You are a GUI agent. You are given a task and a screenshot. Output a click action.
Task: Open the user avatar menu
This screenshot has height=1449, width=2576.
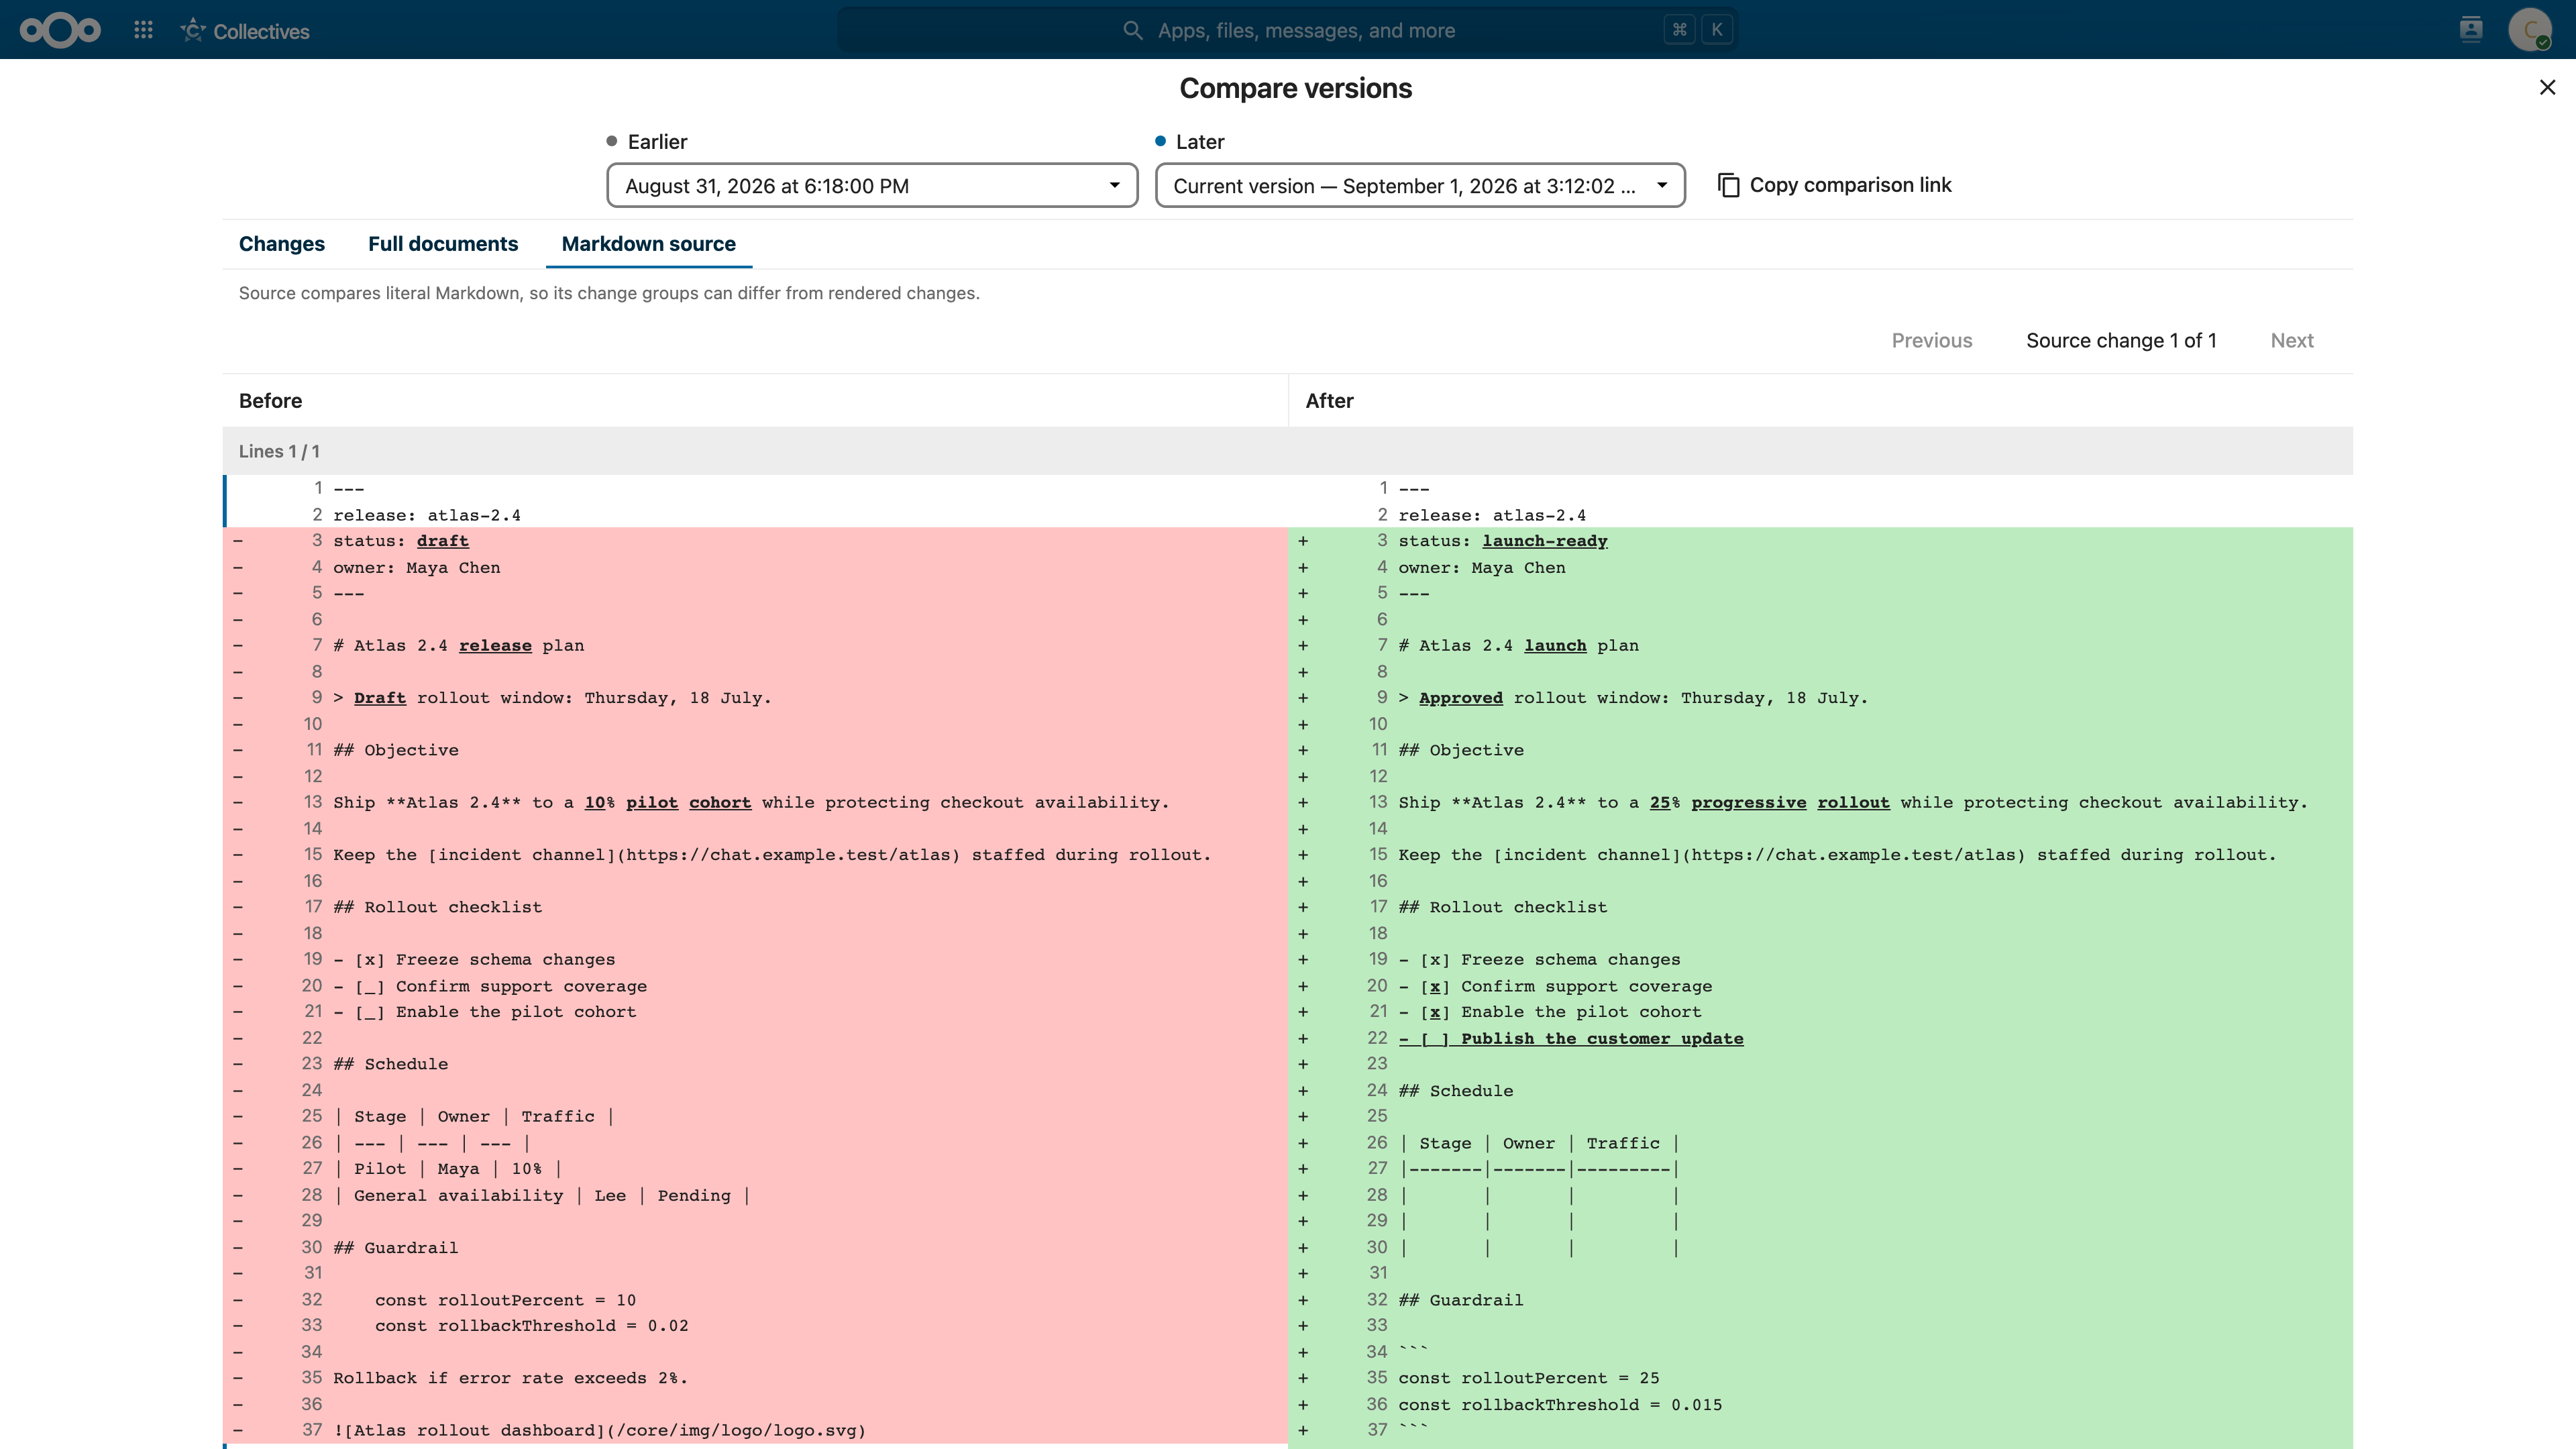tap(2529, 30)
